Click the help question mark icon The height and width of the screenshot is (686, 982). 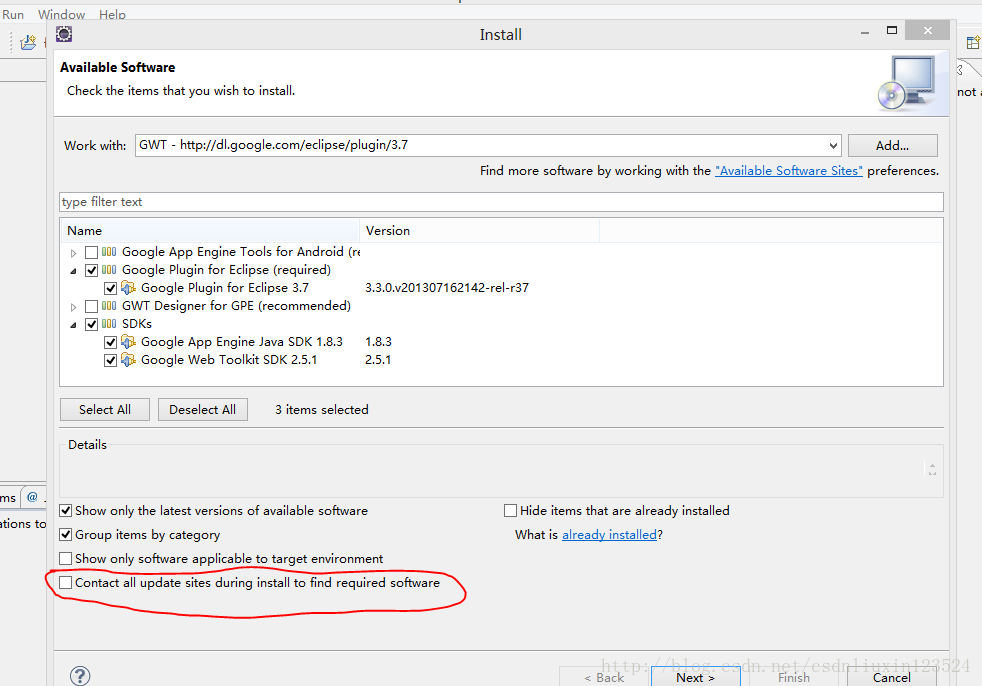(80, 675)
